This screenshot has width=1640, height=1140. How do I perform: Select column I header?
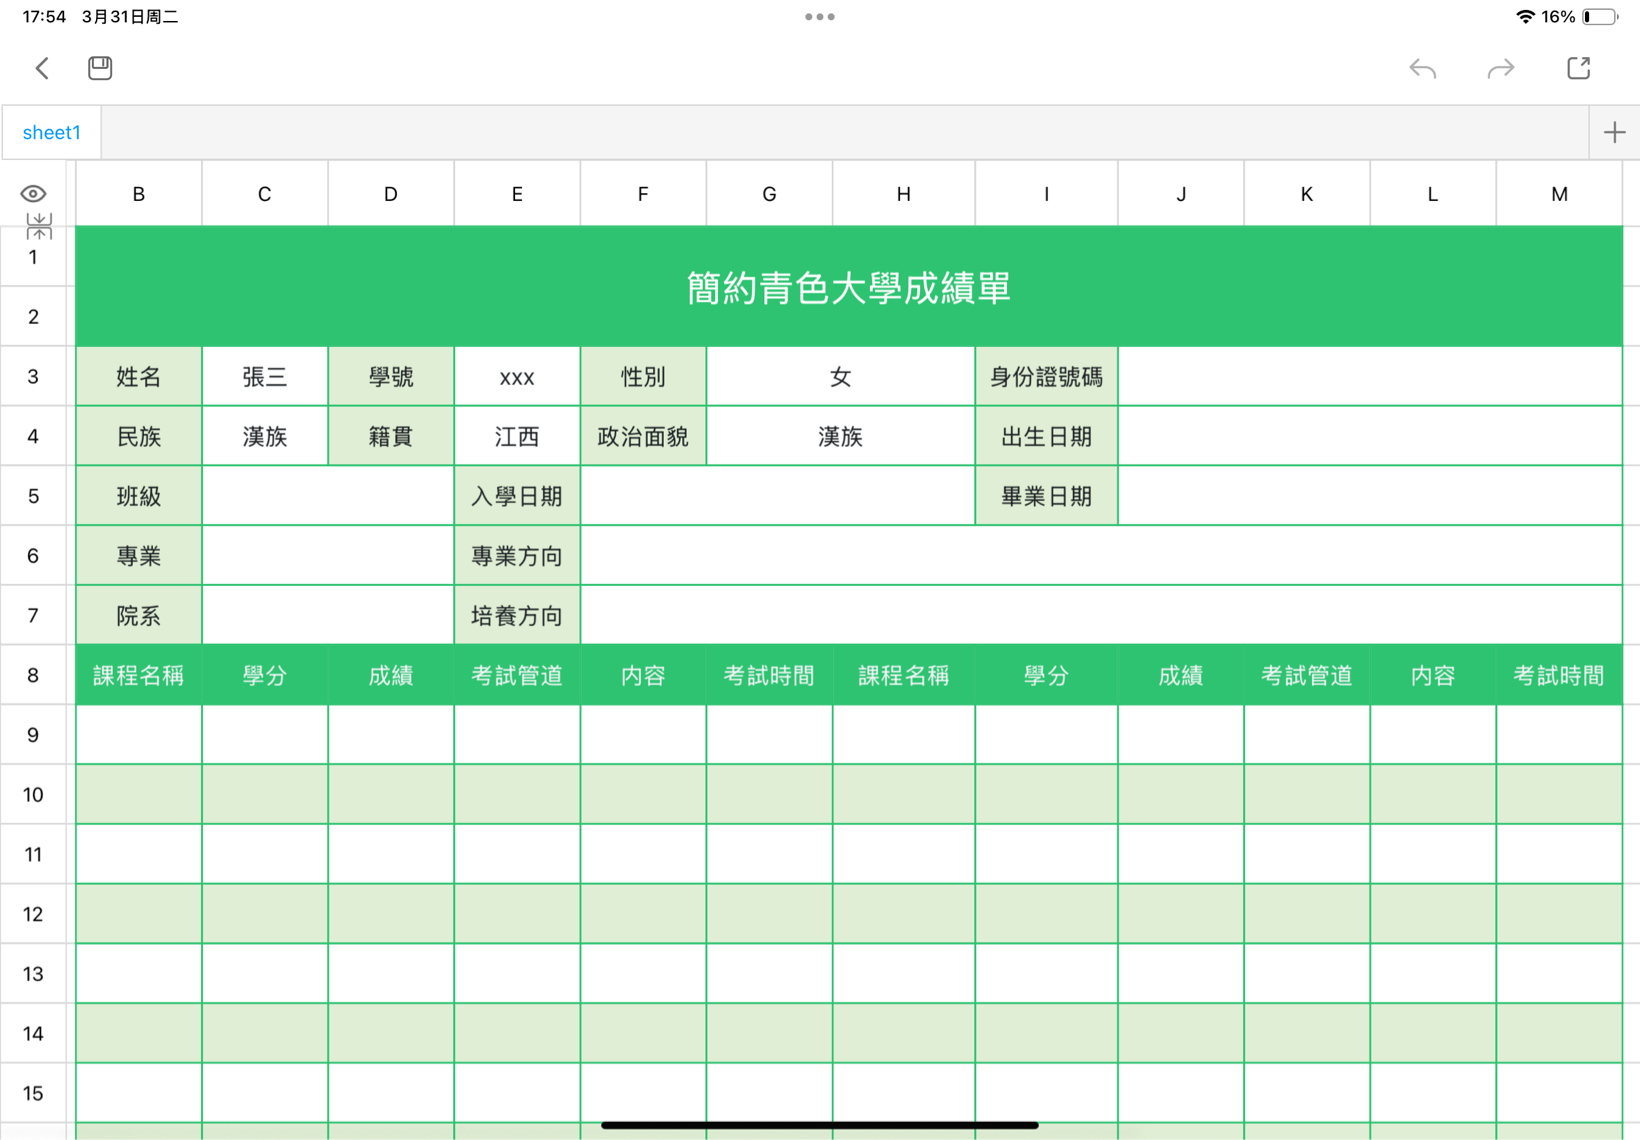[x=1047, y=194]
